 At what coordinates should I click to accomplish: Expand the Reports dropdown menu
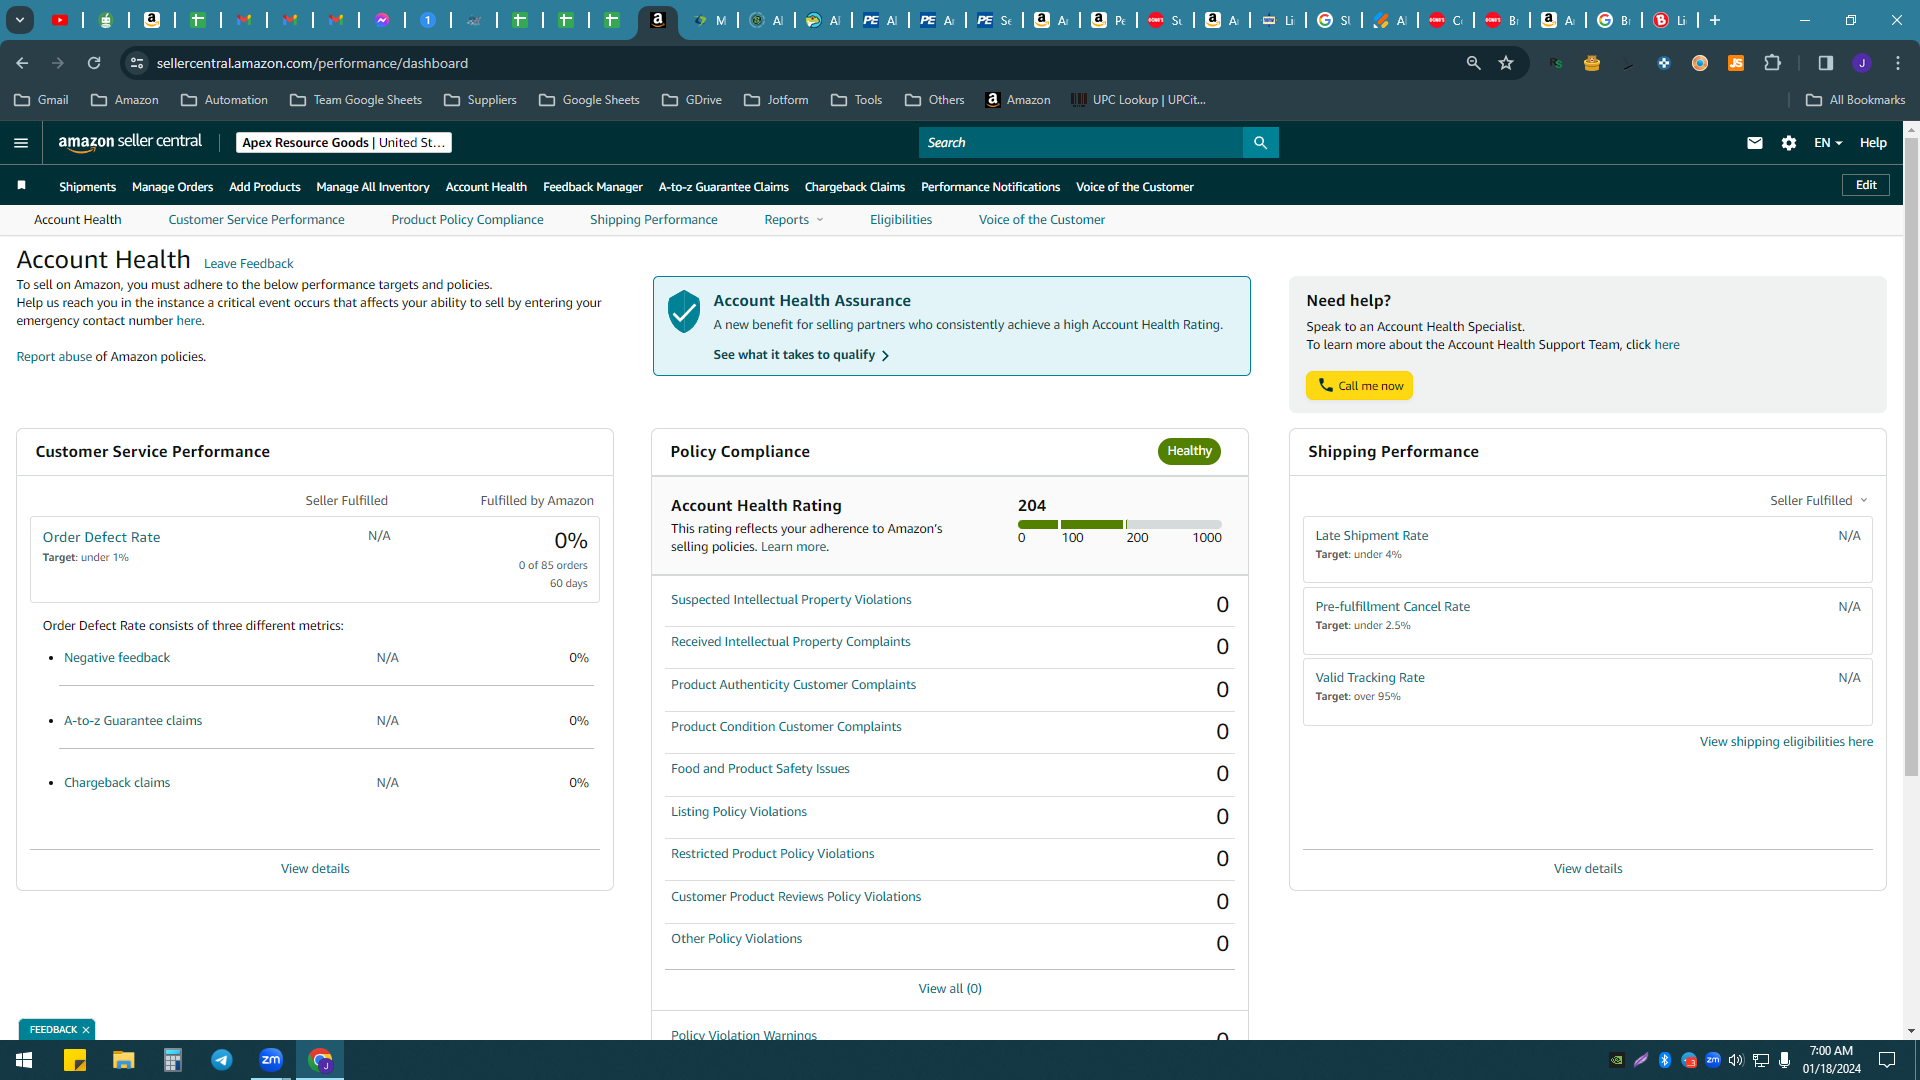pos(794,220)
